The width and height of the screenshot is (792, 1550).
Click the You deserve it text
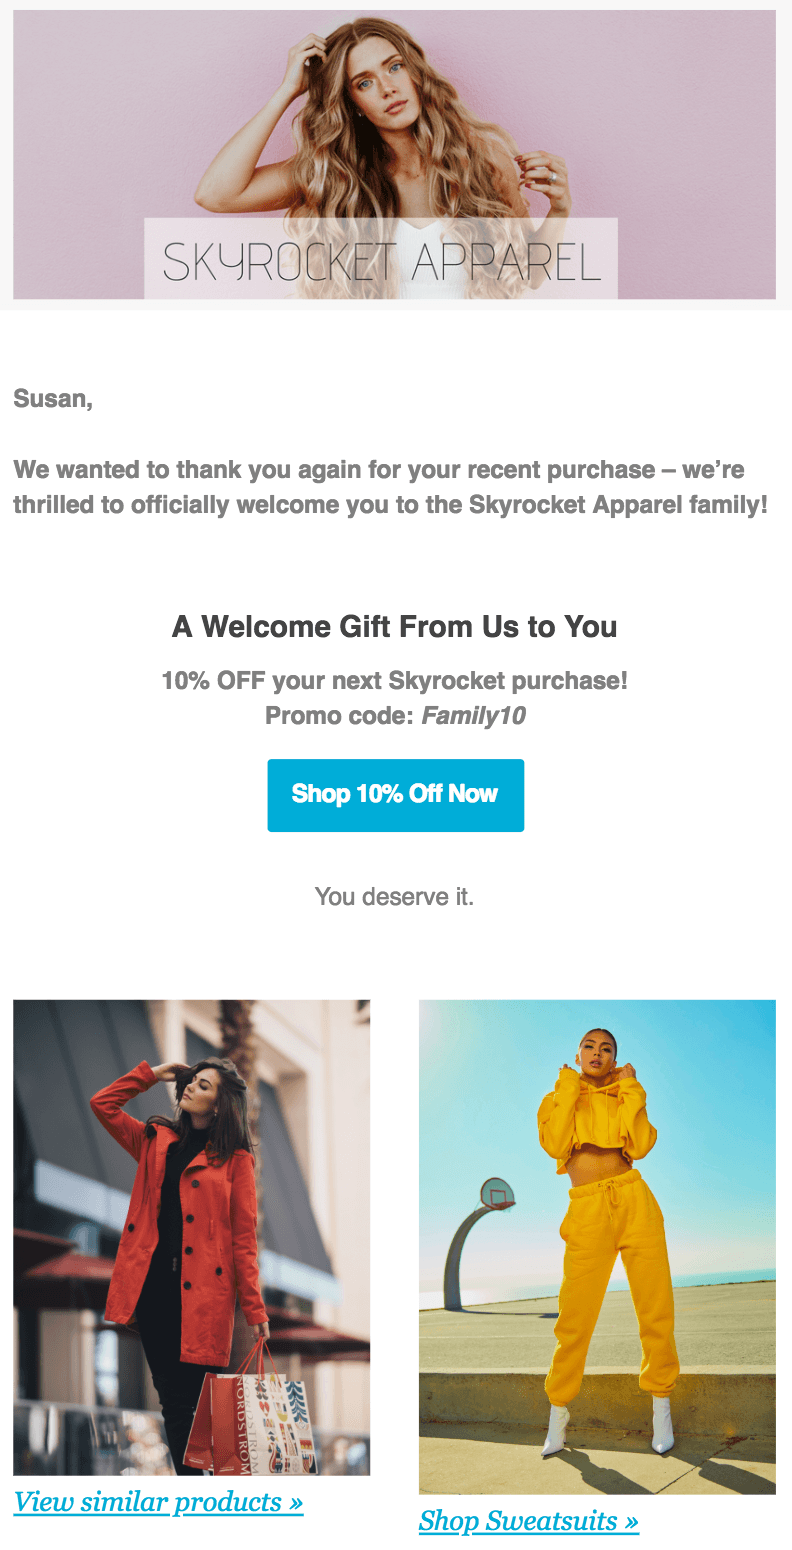click(395, 897)
